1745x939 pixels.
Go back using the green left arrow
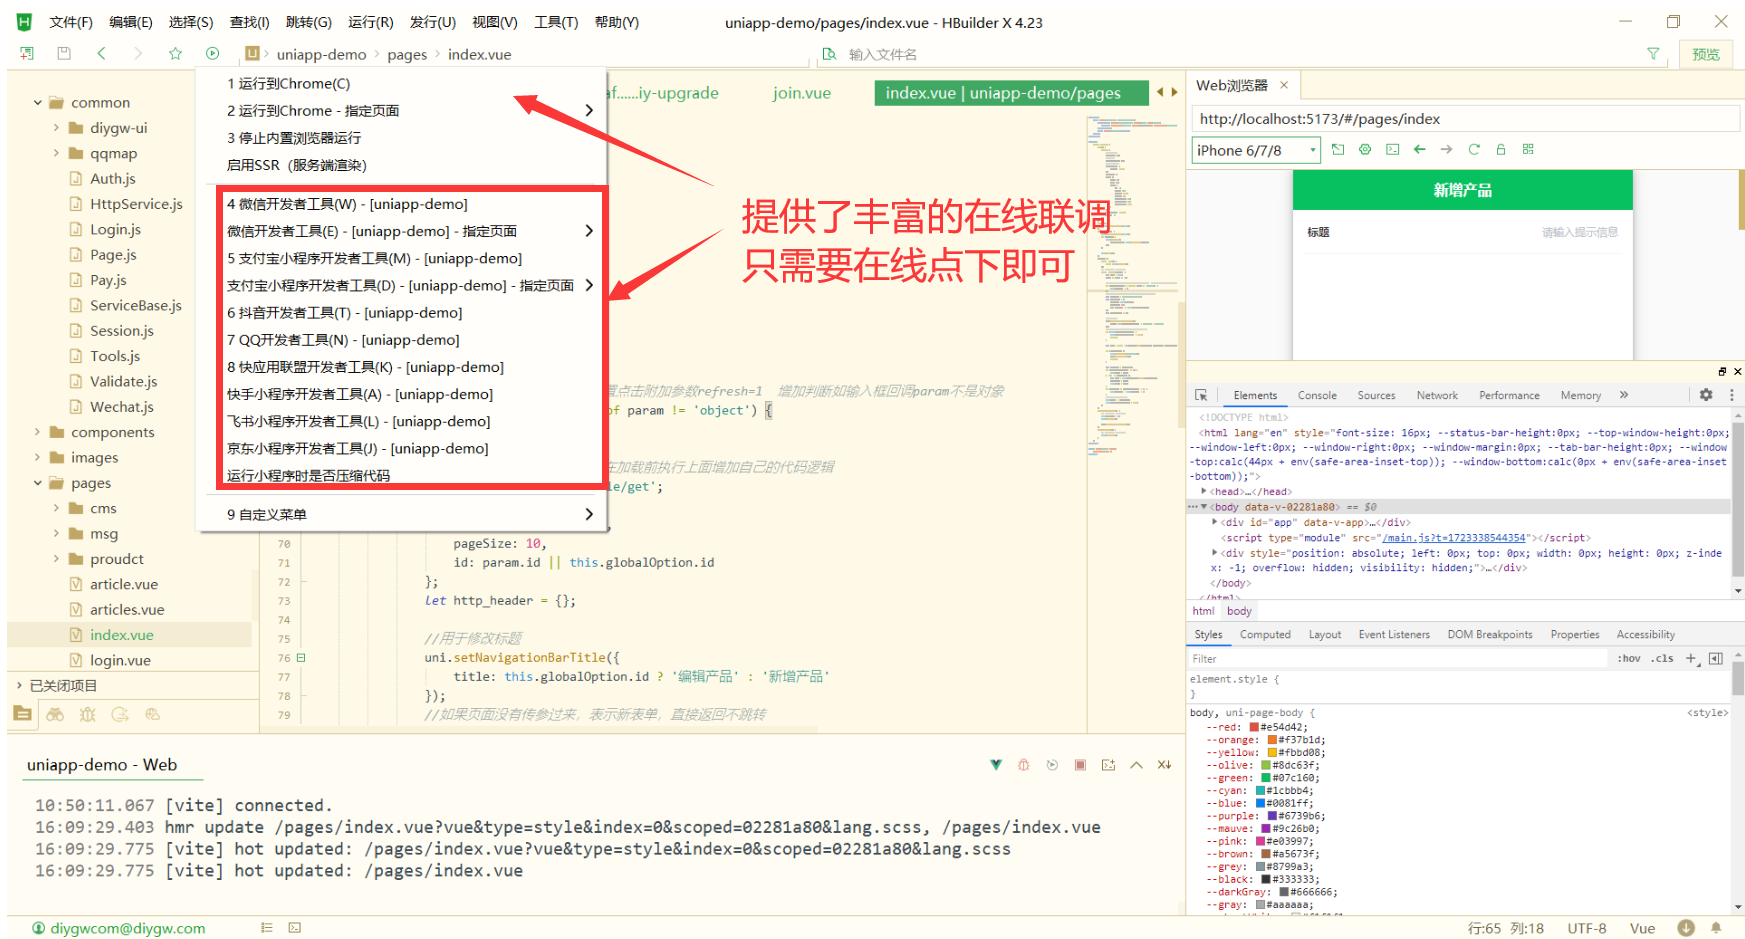[101, 54]
